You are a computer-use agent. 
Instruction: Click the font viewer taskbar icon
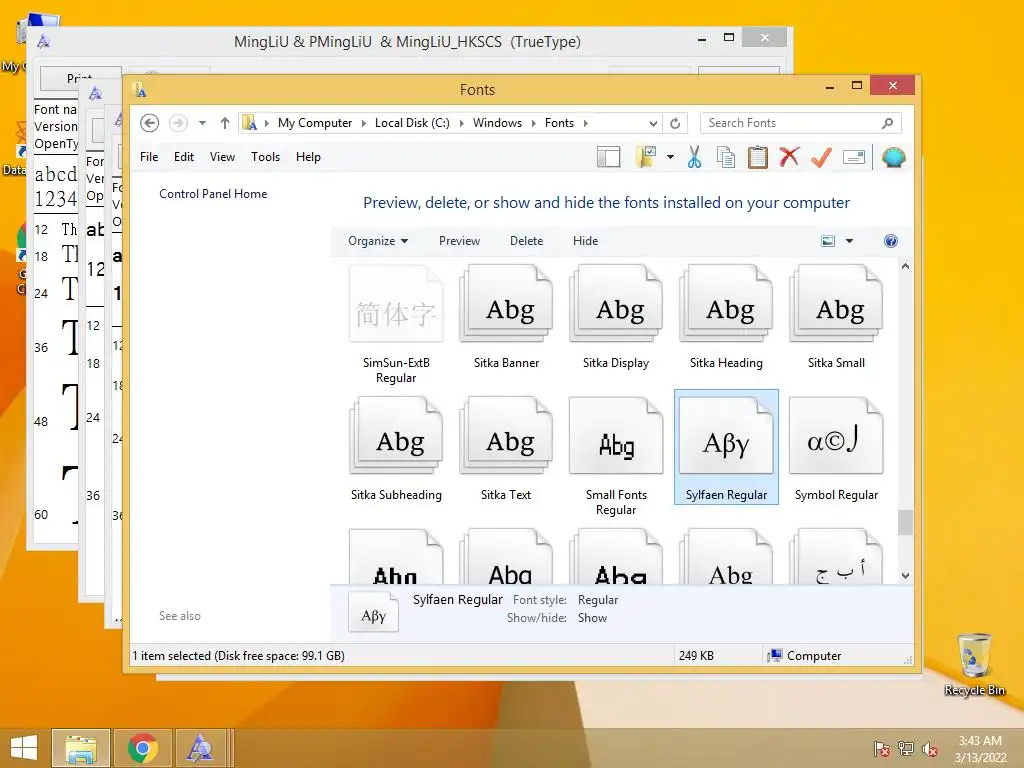pos(200,748)
